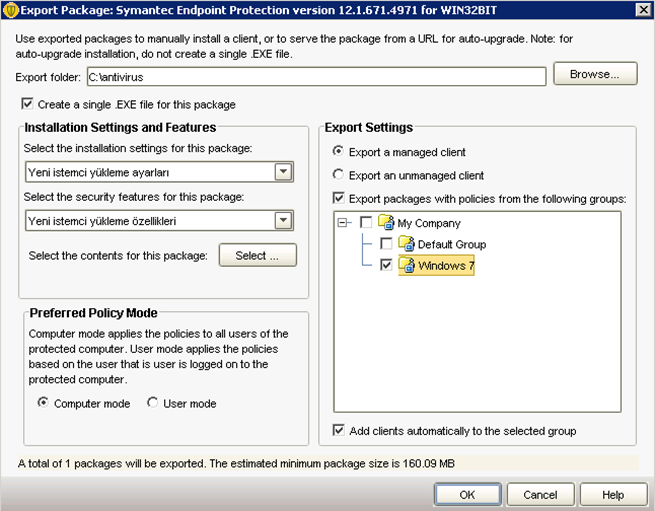This screenshot has width=655, height=511.
Task: Collapse the My Company tree node
Action: (342, 222)
